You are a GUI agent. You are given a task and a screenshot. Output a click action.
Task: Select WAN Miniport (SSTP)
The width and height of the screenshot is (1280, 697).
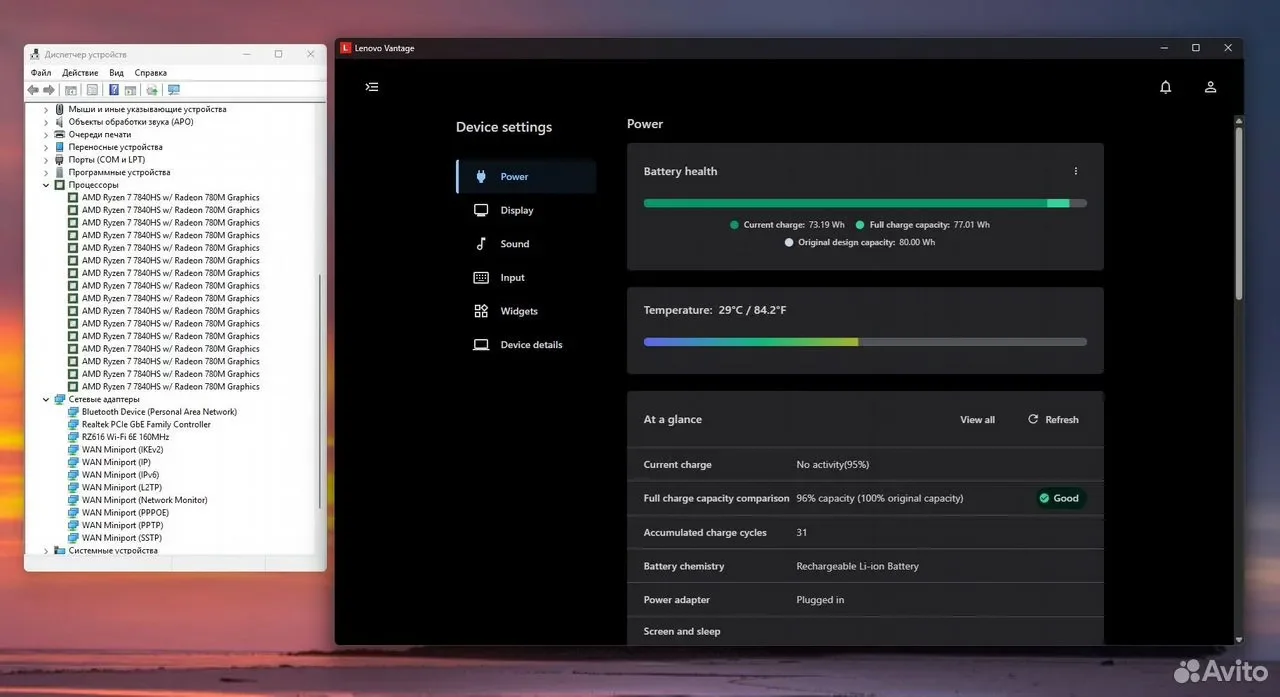(x=121, y=538)
